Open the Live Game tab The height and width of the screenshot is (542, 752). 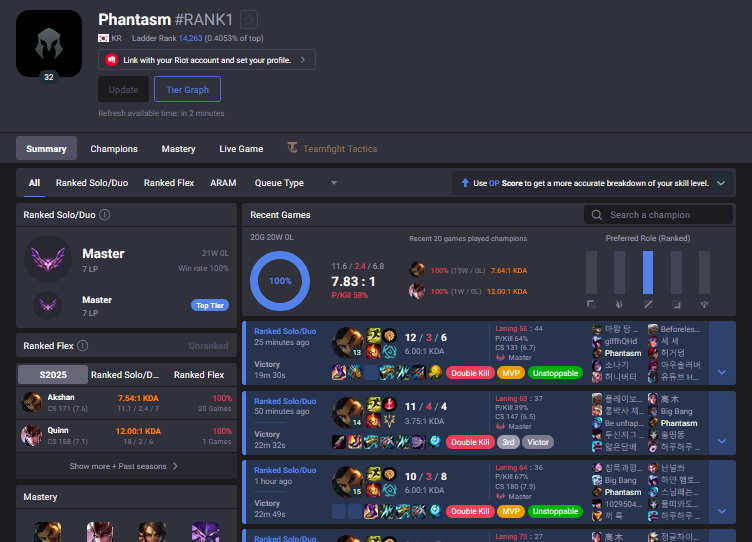pyautogui.click(x=241, y=149)
